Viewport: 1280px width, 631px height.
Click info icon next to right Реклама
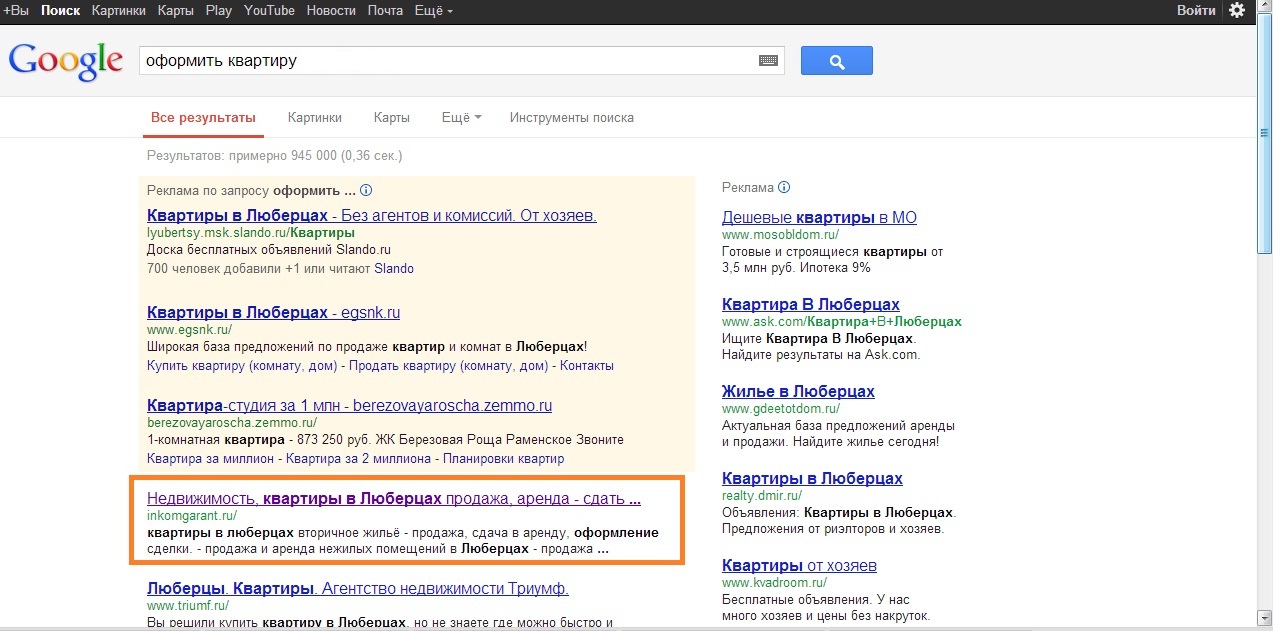784,187
